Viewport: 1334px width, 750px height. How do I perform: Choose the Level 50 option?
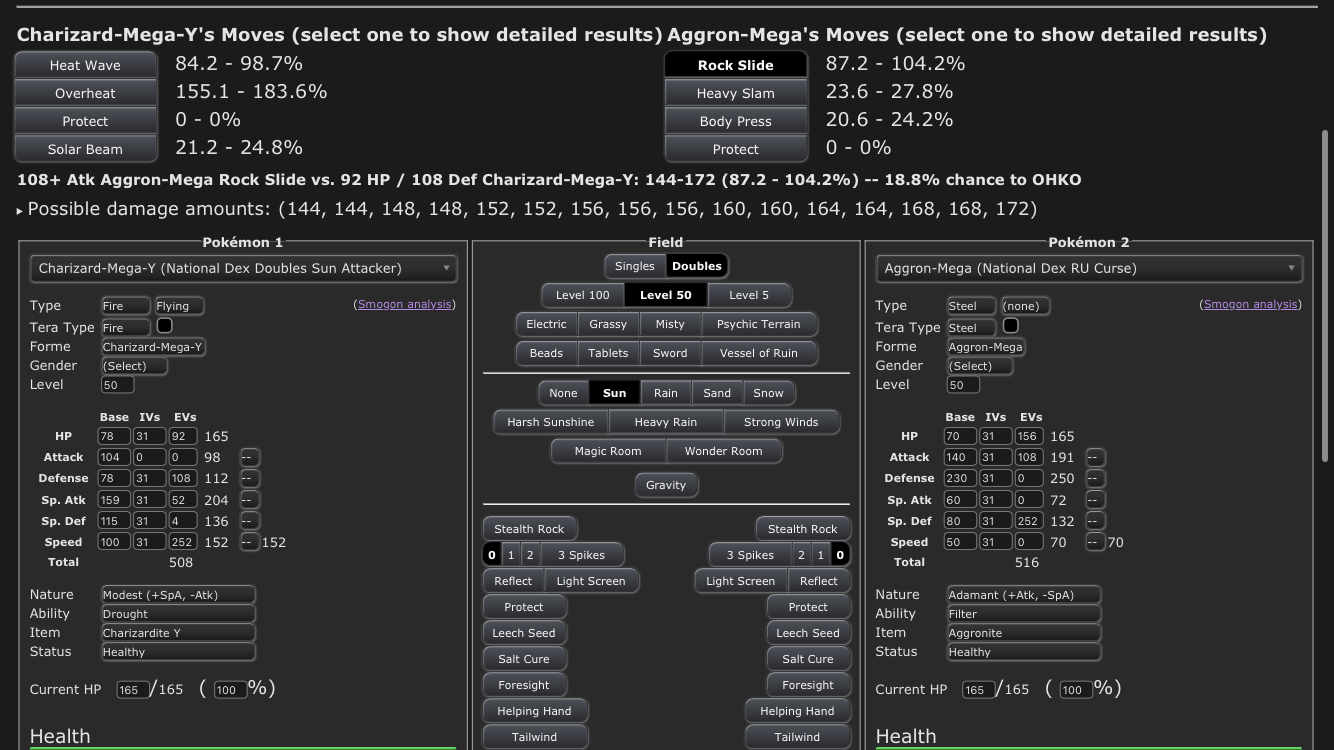point(666,295)
